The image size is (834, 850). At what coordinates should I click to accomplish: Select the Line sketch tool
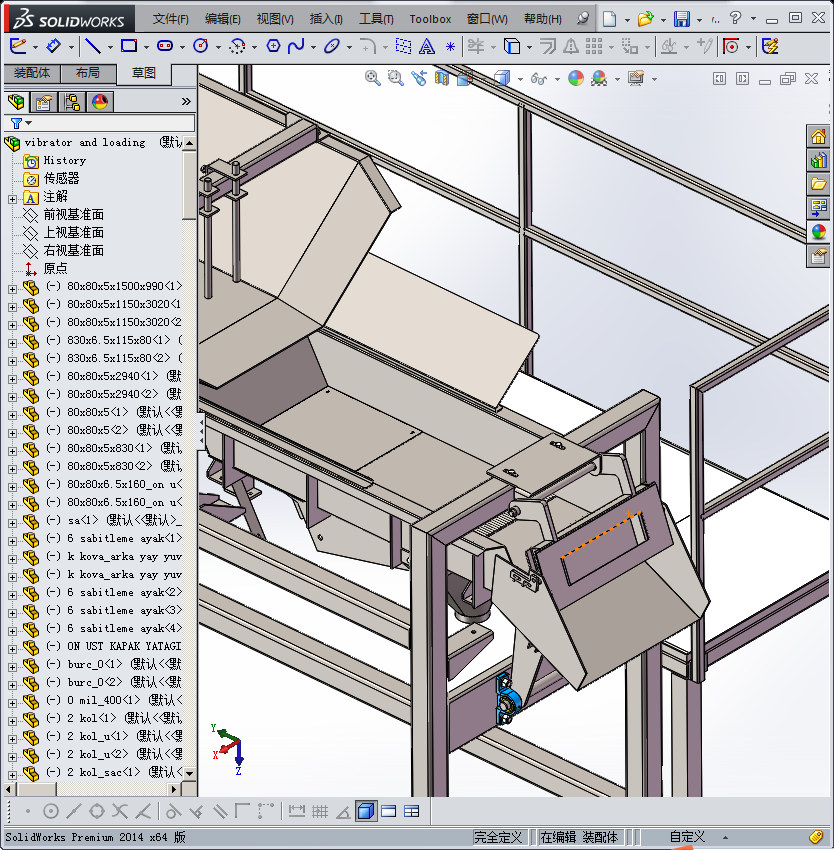[92, 46]
